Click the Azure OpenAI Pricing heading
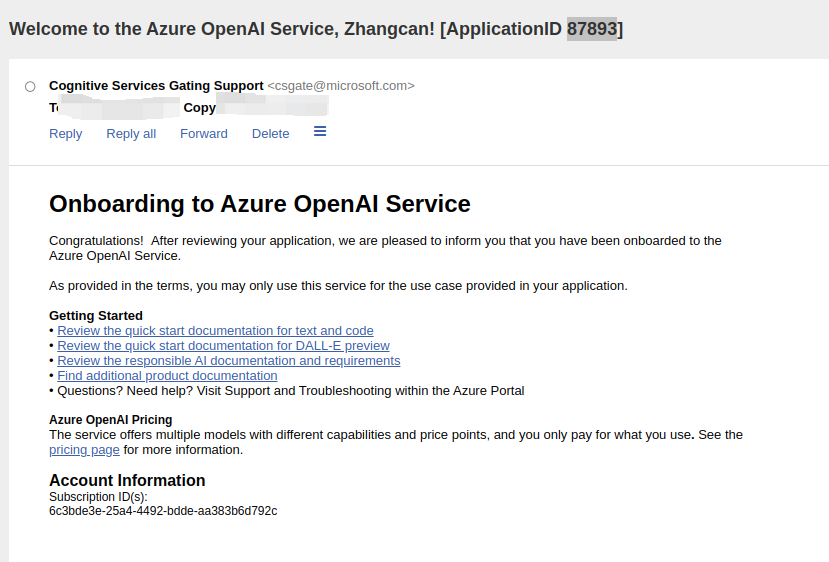Viewport: 829px width, 562px height. coord(110,420)
